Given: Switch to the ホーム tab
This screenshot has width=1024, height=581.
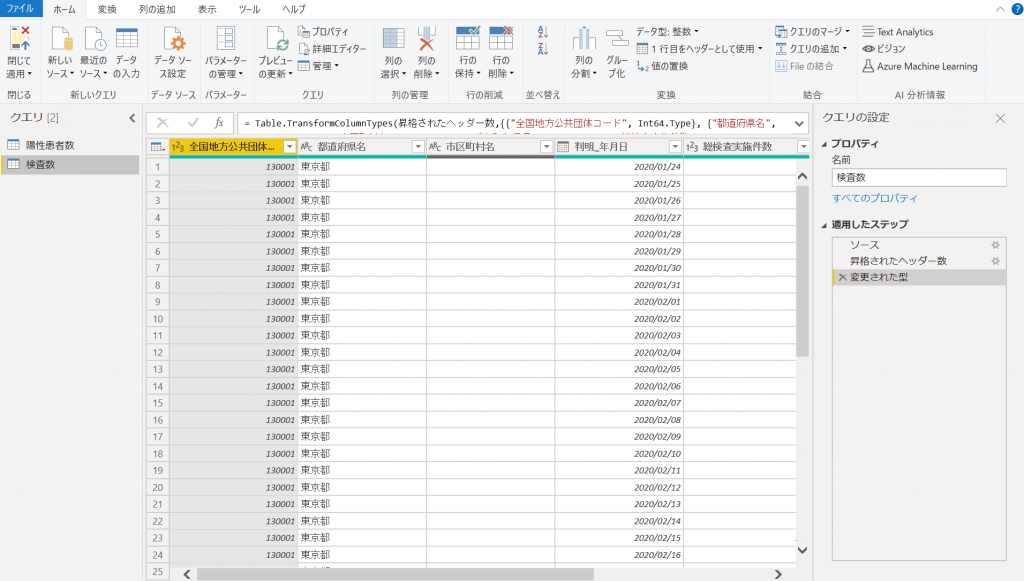Looking at the screenshot, I should pyautogui.click(x=64, y=9).
